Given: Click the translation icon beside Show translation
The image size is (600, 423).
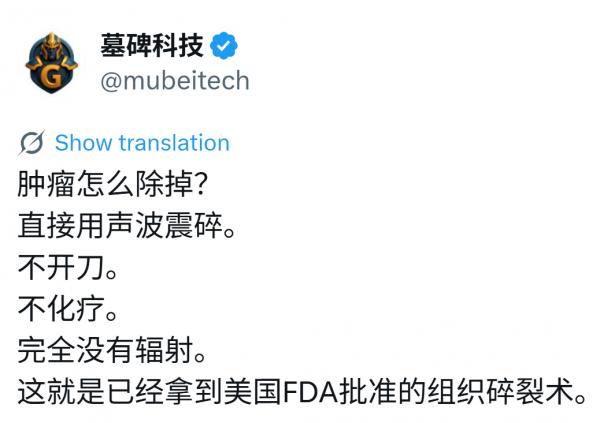Looking at the screenshot, I should (32, 143).
